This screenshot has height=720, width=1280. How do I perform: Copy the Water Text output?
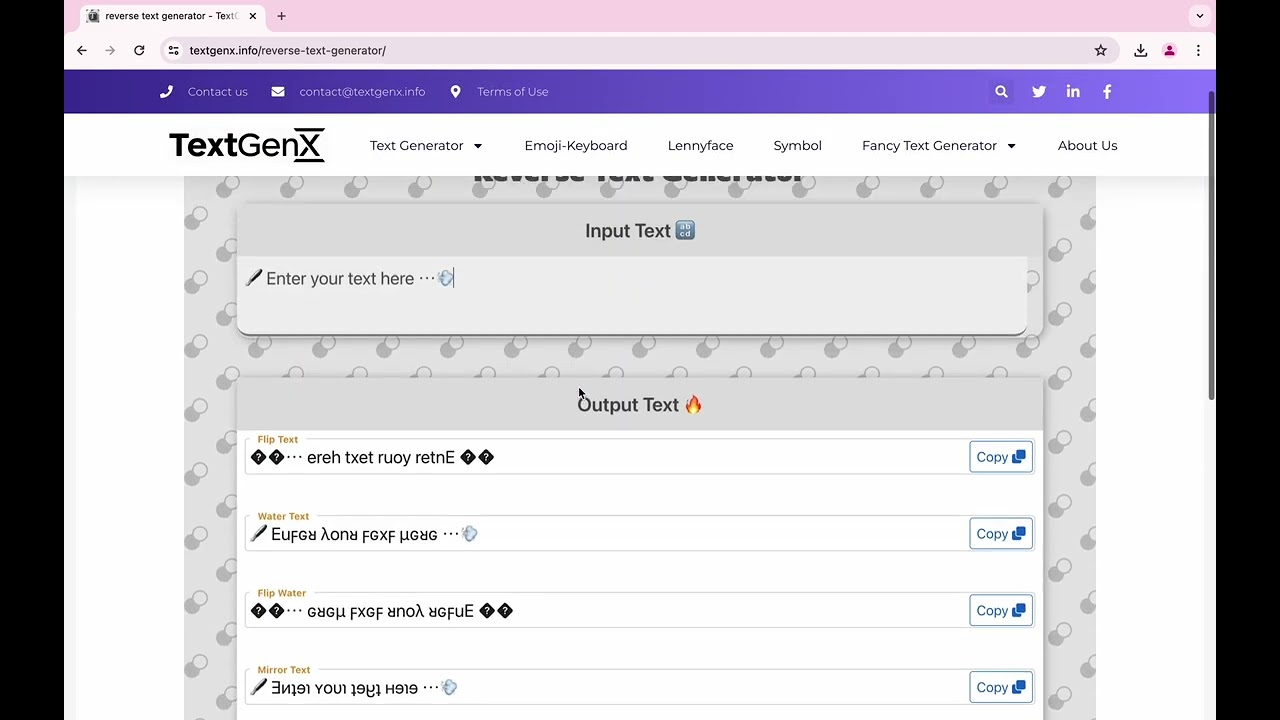[x=1001, y=534]
